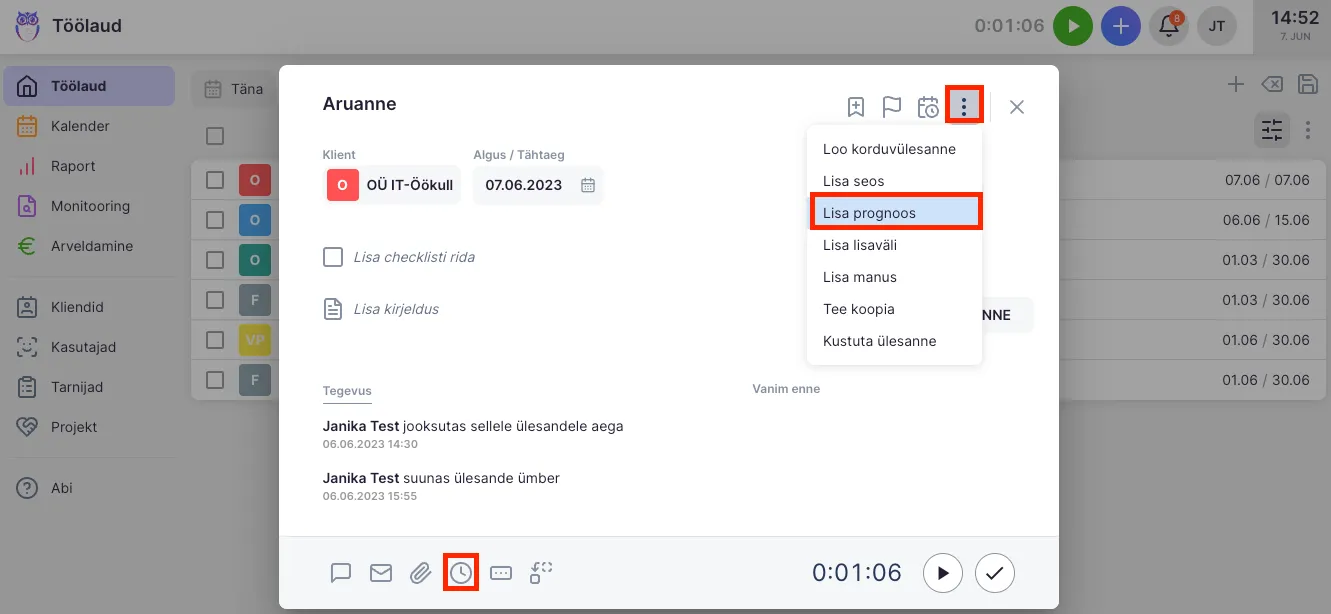Screen dimensions: 1331x614
Task: Open the OÜ IT-Öökull client selector
Action: tap(392, 185)
